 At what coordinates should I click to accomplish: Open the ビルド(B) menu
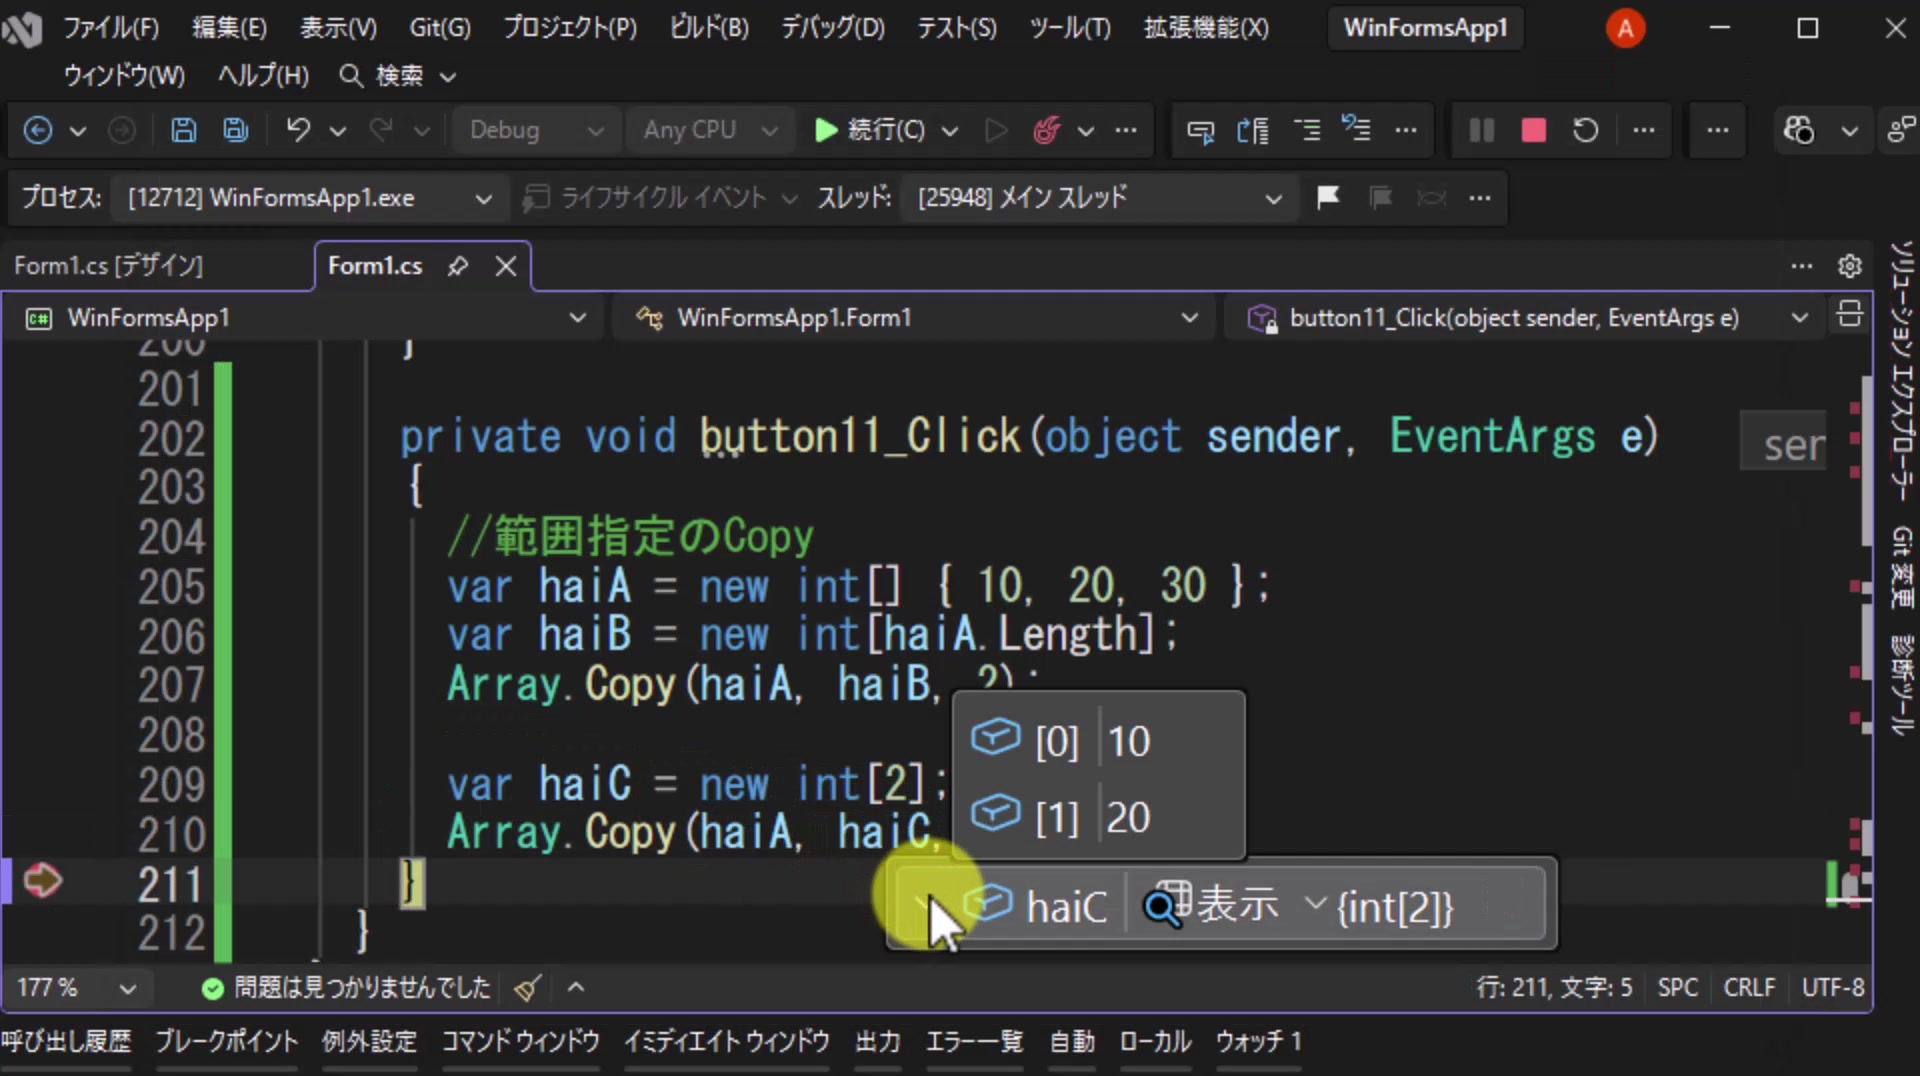coord(709,28)
